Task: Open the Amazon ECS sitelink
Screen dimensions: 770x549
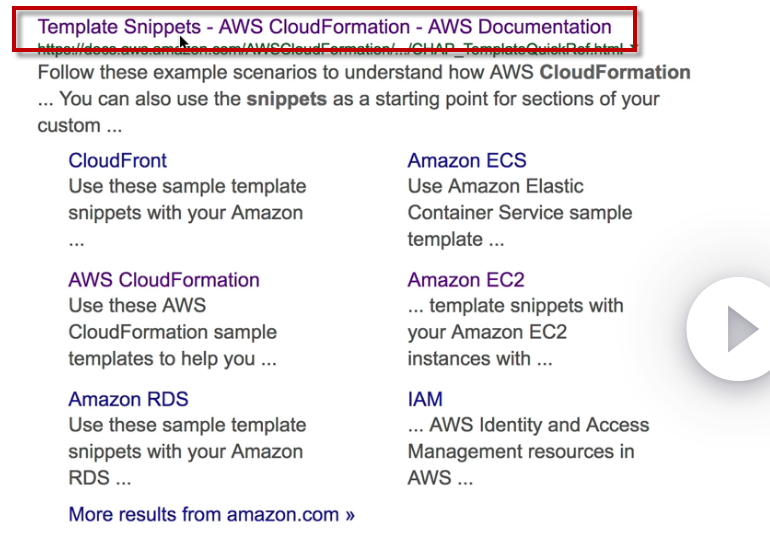Action: 466,160
